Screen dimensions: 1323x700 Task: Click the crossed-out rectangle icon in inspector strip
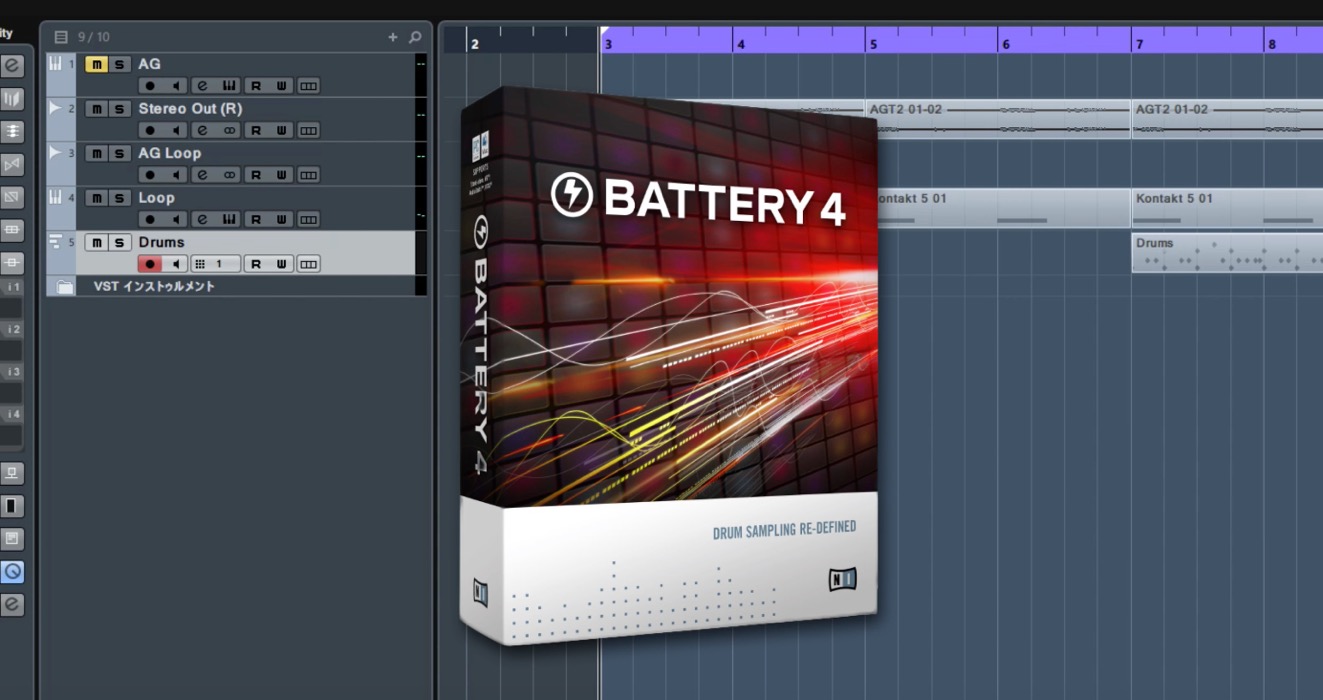pyautogui.click(x=12, y=197)
